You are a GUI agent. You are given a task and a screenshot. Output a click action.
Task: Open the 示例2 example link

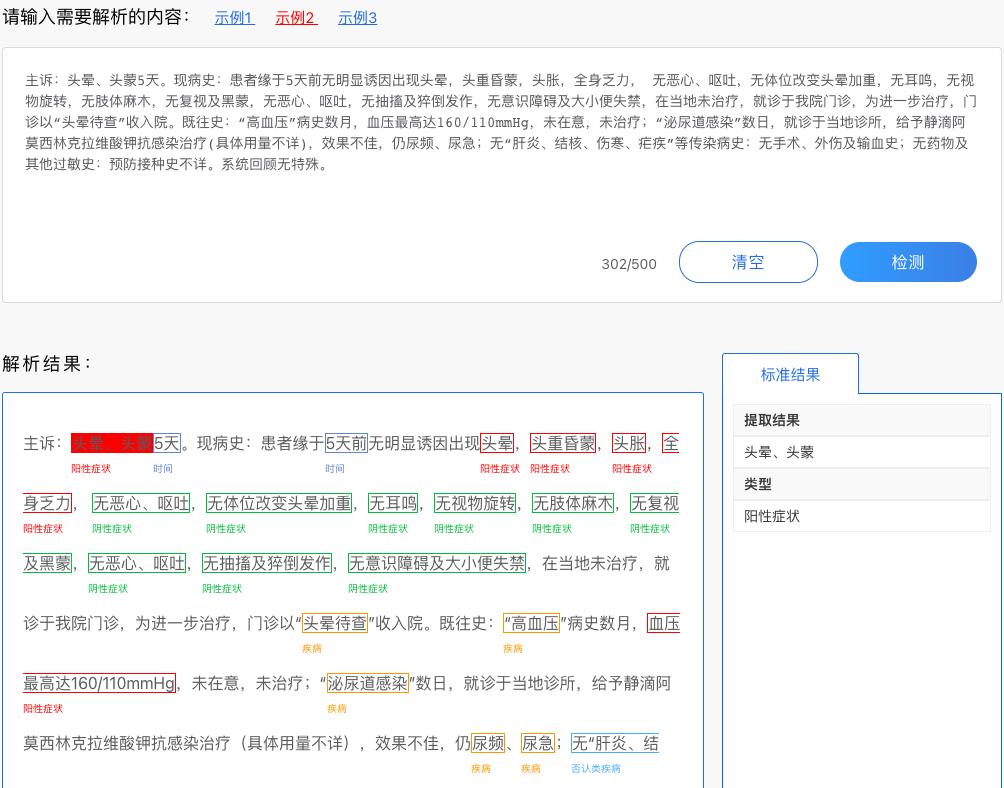pyautogui.click(x=296, y=18)
